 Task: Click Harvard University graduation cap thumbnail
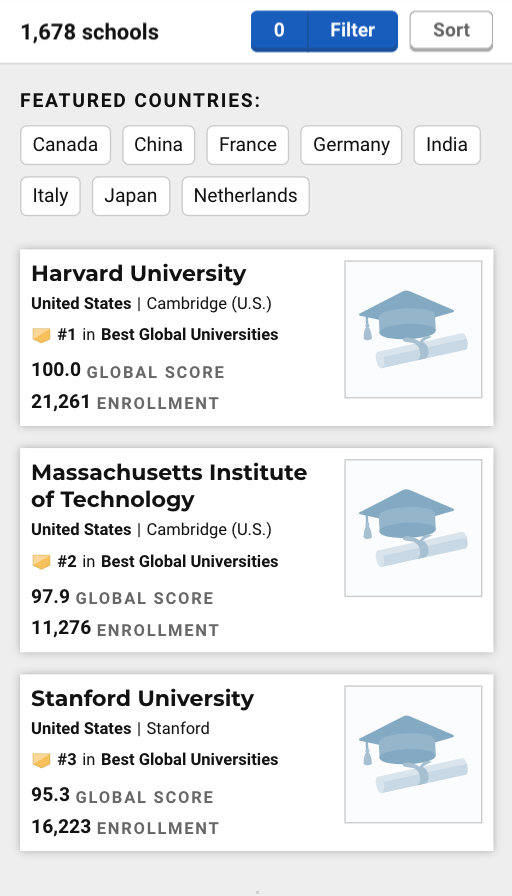click(413, 329)
